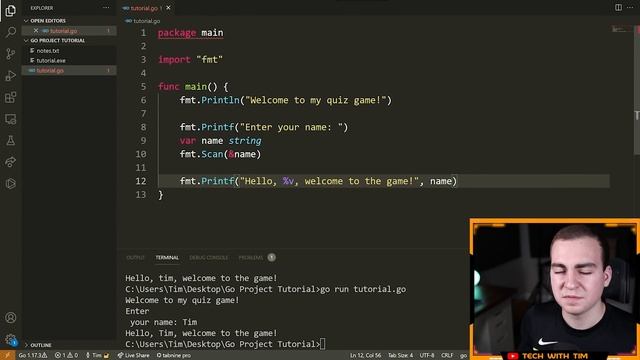Open the Source Control view
Screen dimensions: 640x360
click(11, 54)
